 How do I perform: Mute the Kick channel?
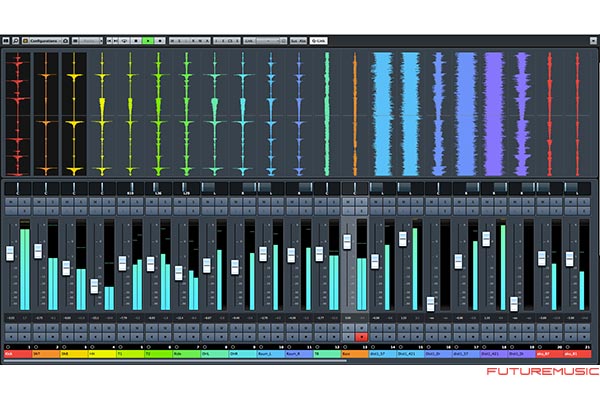[11, 201]
